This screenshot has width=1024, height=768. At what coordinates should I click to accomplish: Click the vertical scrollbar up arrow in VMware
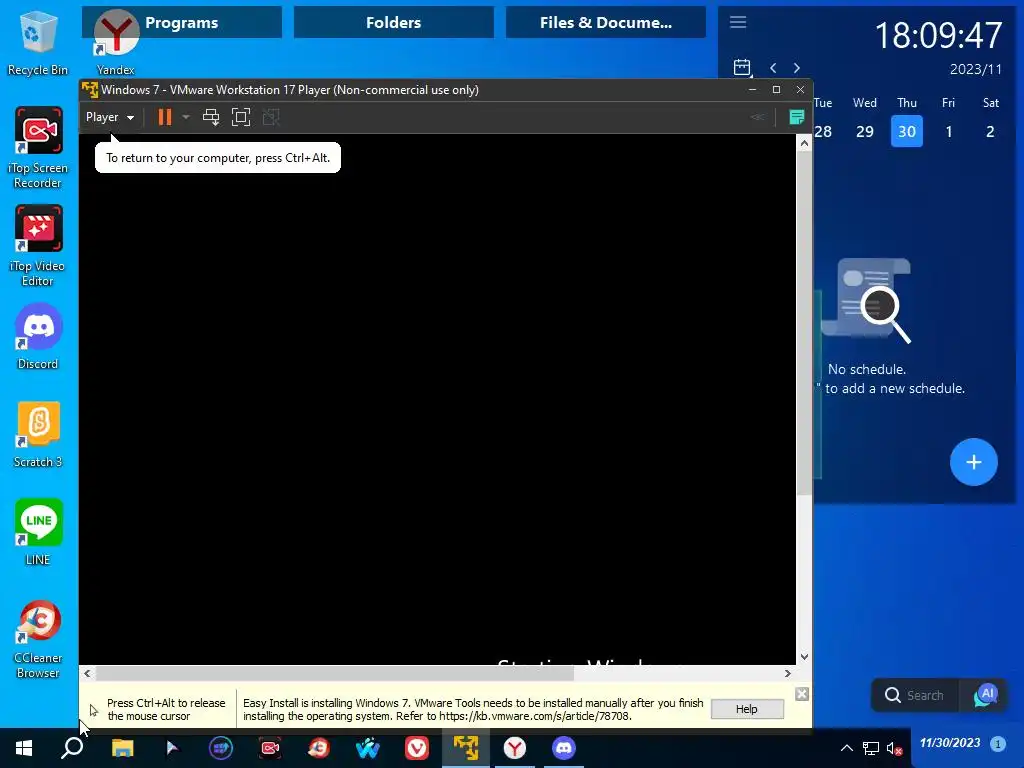click(x=805, y=143)
